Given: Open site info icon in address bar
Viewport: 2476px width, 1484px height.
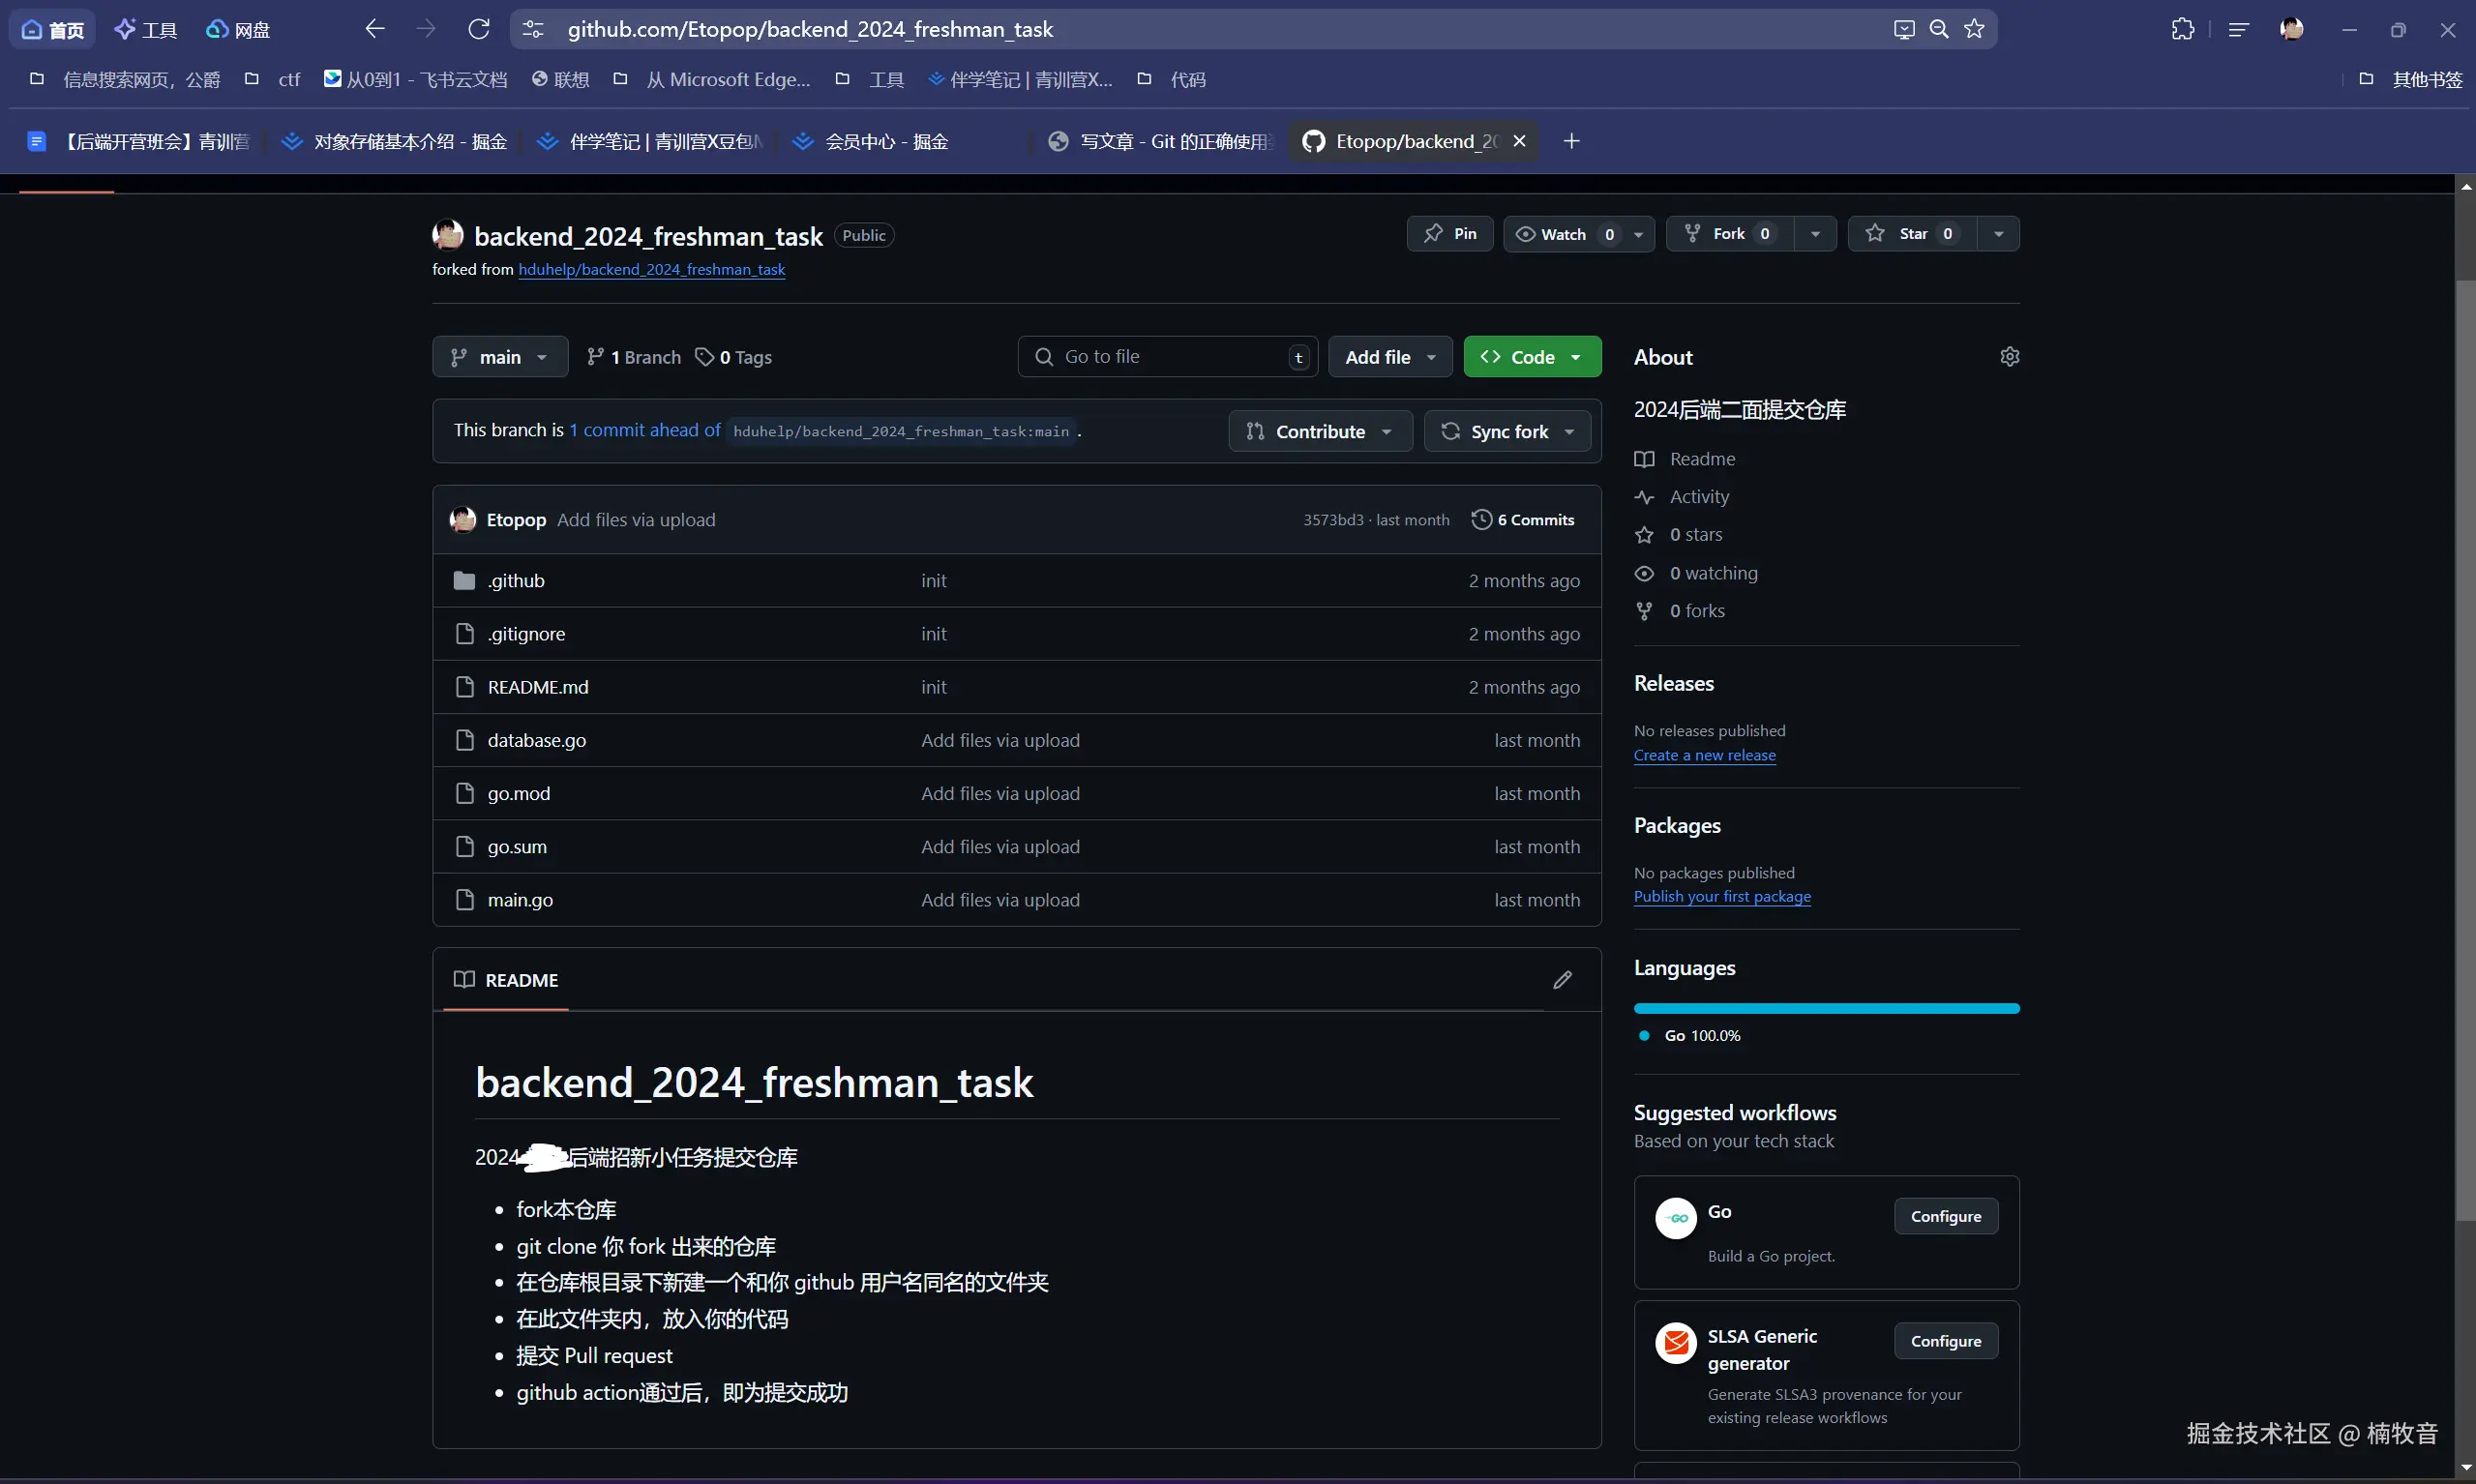Looking at the screenshot, I should 534,29.
